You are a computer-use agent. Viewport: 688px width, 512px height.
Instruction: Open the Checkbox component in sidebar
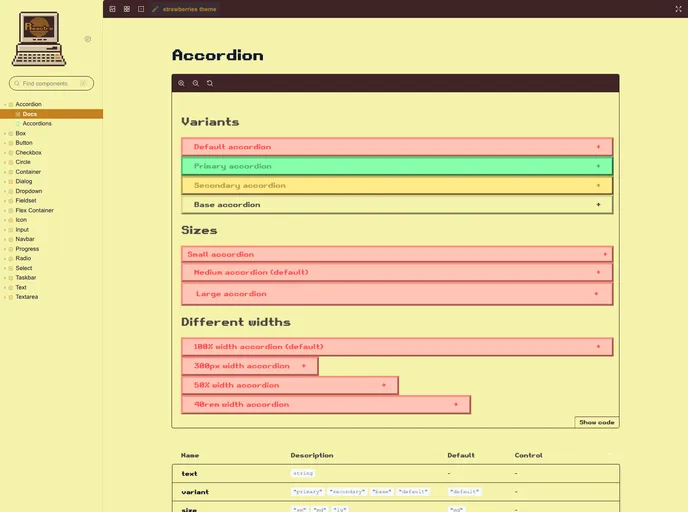(x=29, y=153)
